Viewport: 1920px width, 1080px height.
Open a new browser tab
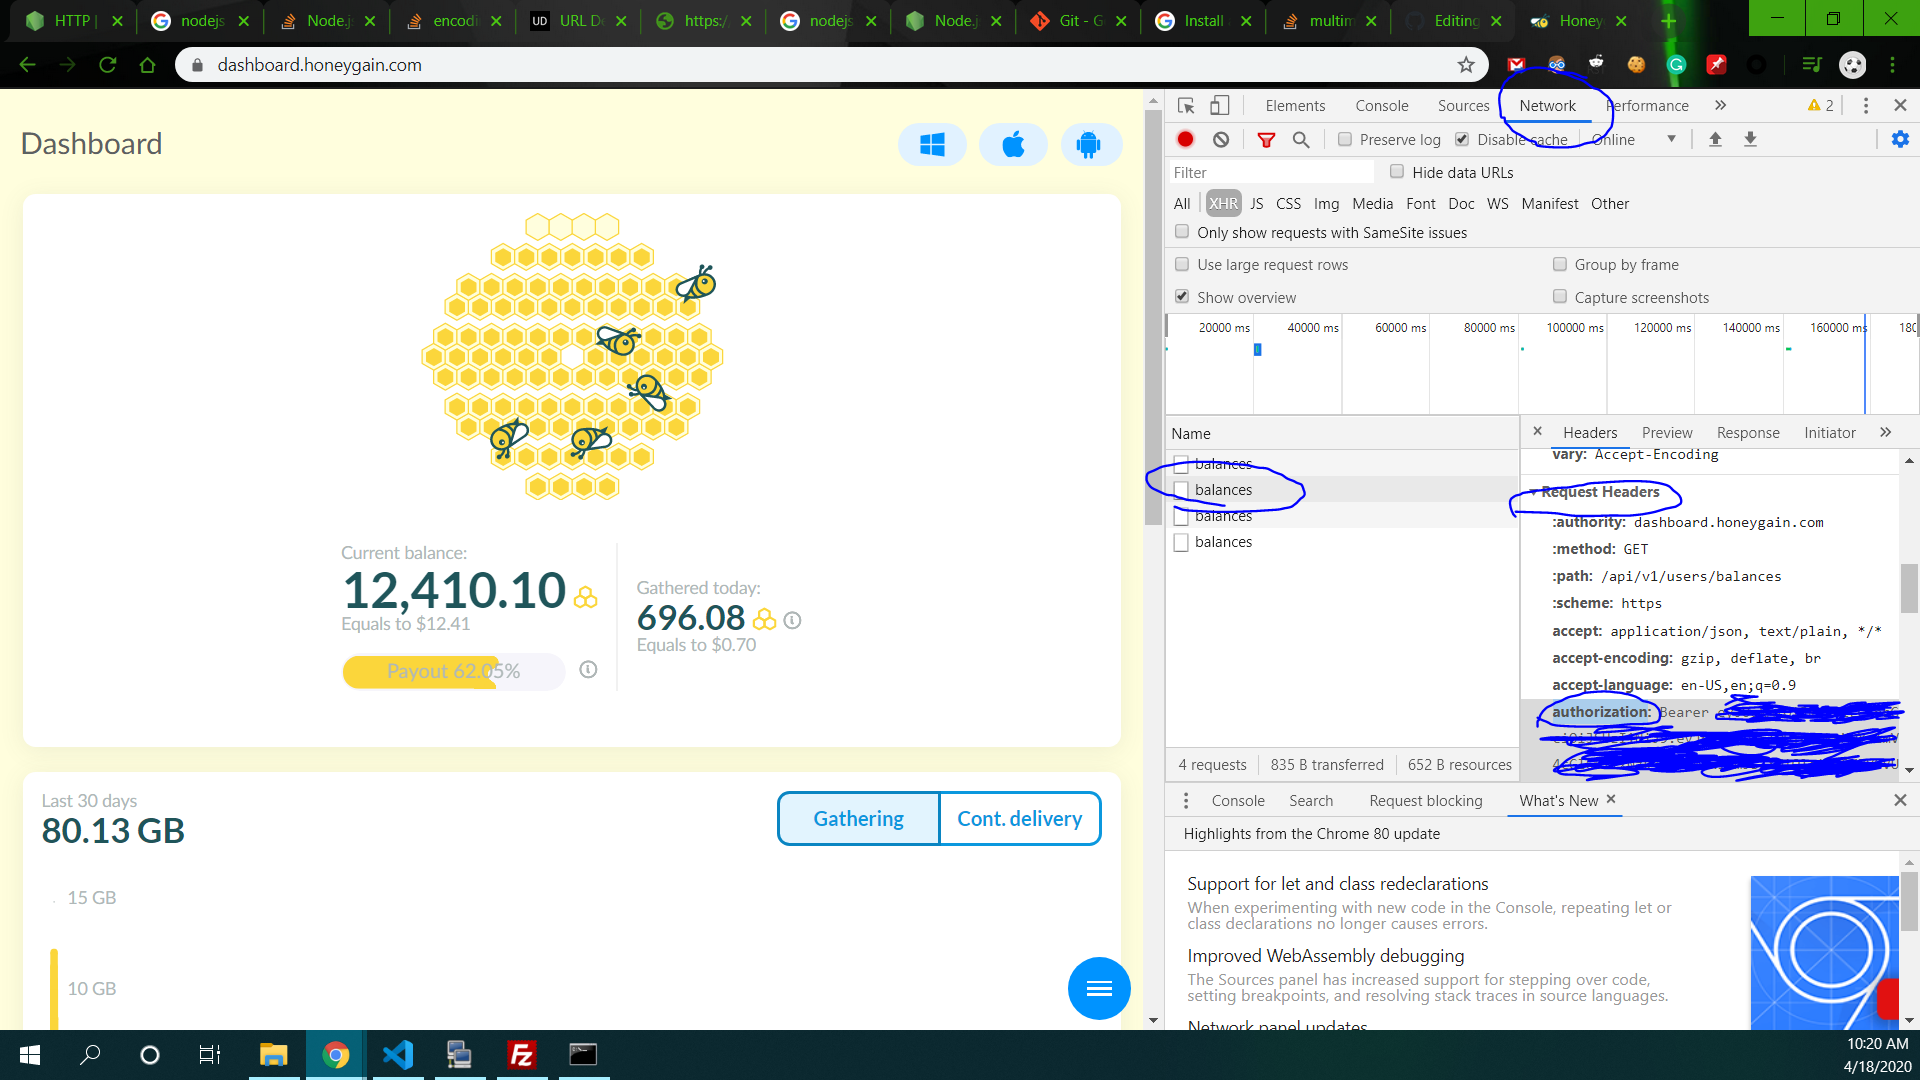1668,20
